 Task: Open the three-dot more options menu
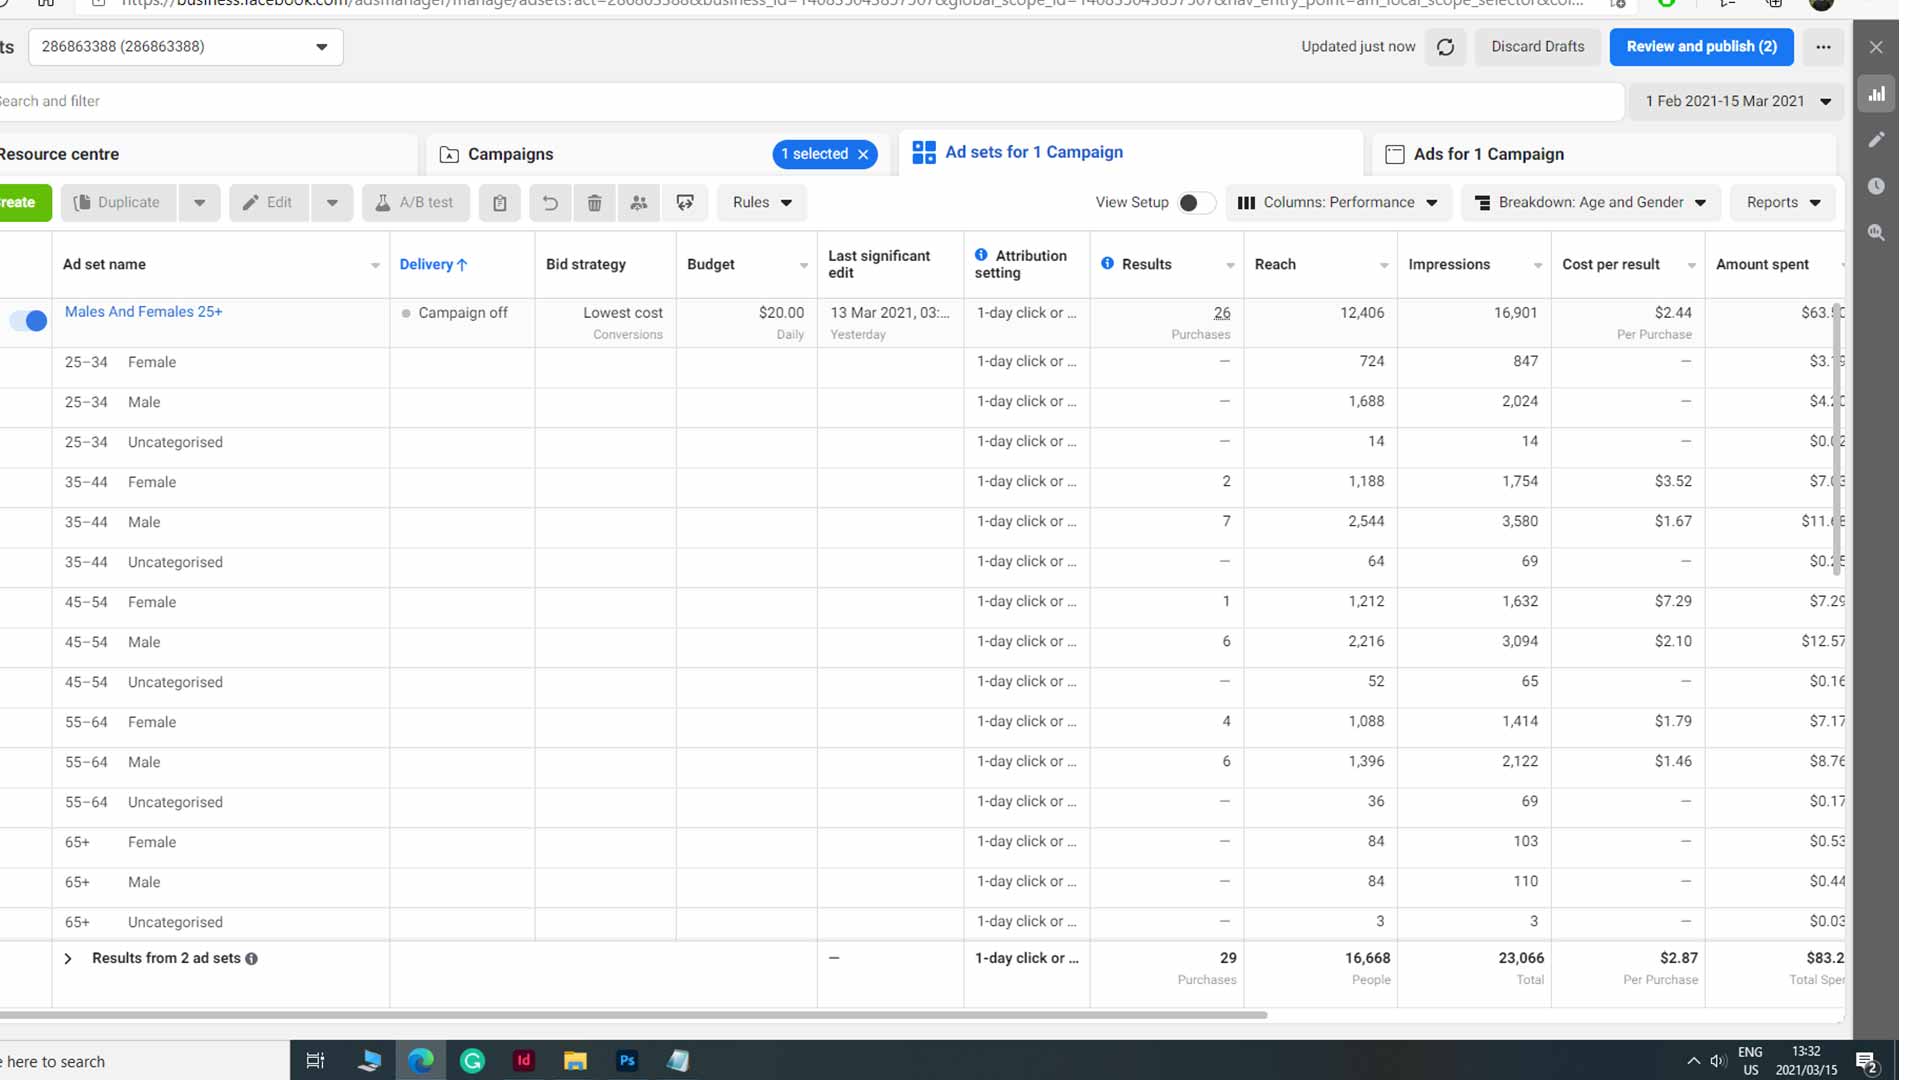click(x=1823, y=47)
